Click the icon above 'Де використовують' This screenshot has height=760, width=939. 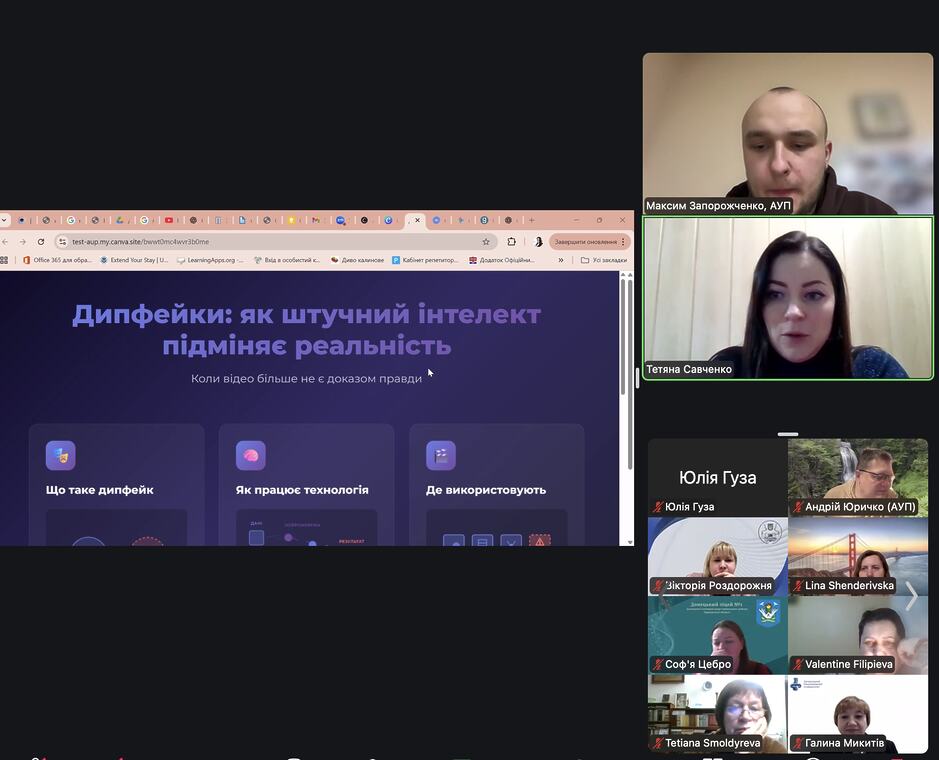pyautogui.click(x=440, y=455)
